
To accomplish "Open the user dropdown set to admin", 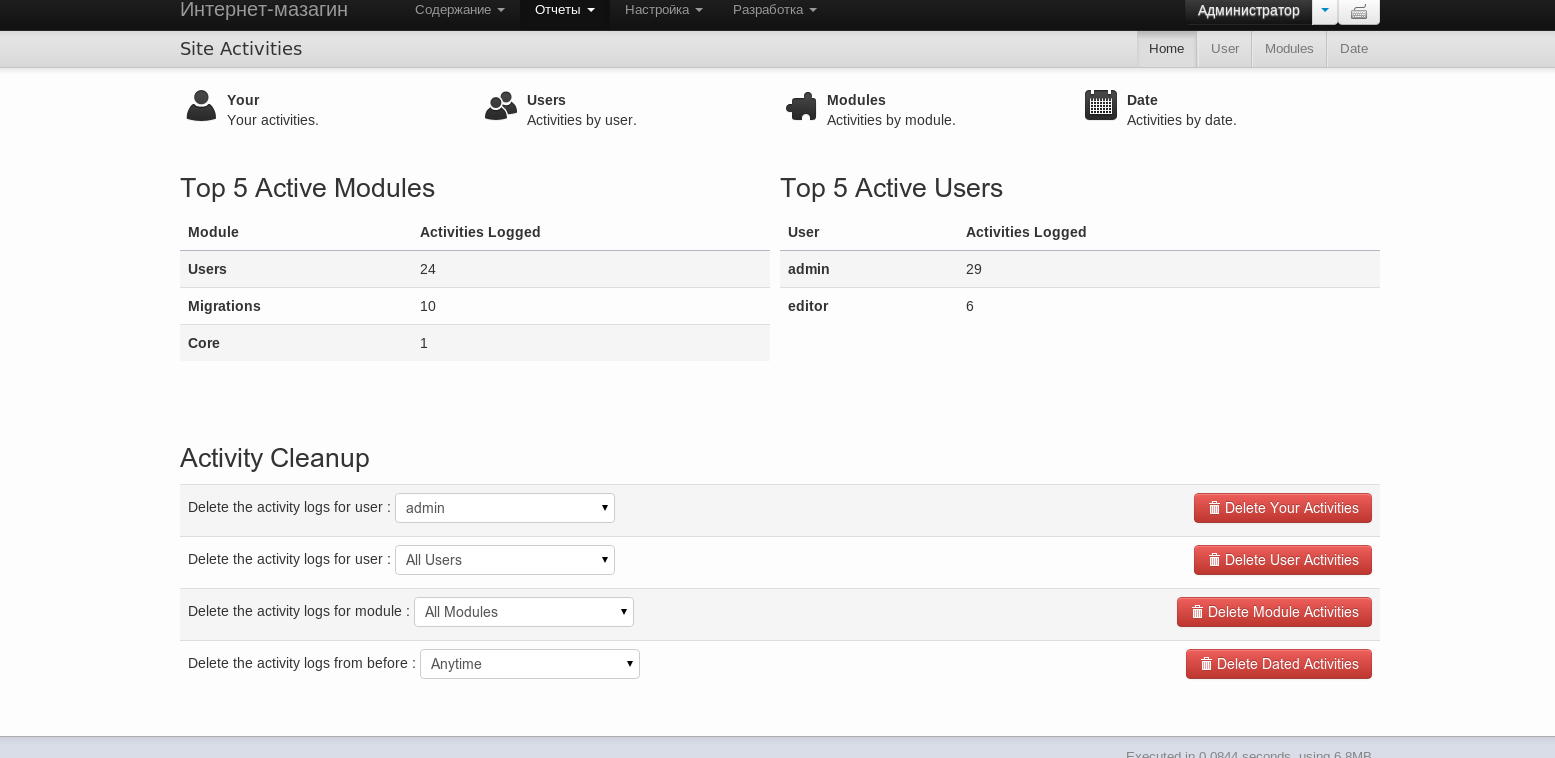I will 505,508.
